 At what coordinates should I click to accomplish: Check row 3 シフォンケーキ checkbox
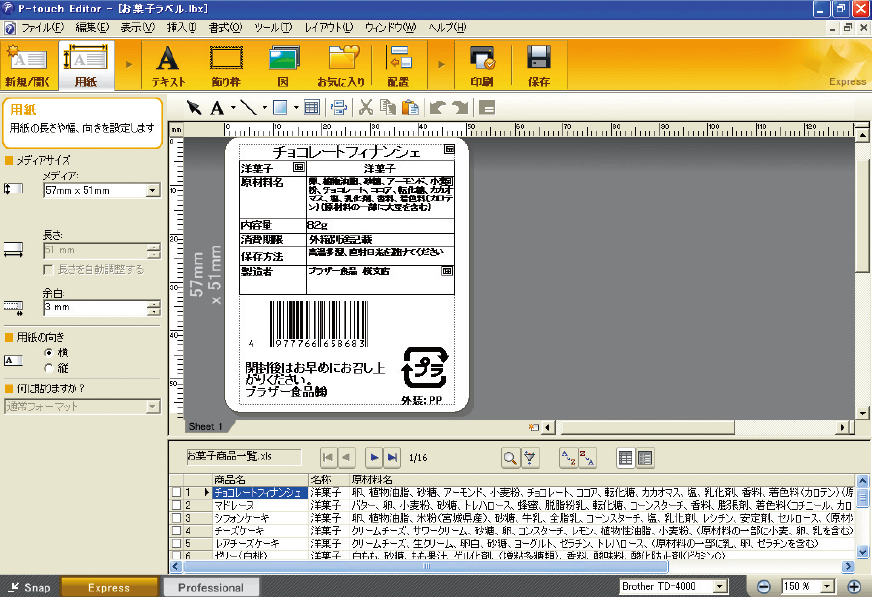176,518
